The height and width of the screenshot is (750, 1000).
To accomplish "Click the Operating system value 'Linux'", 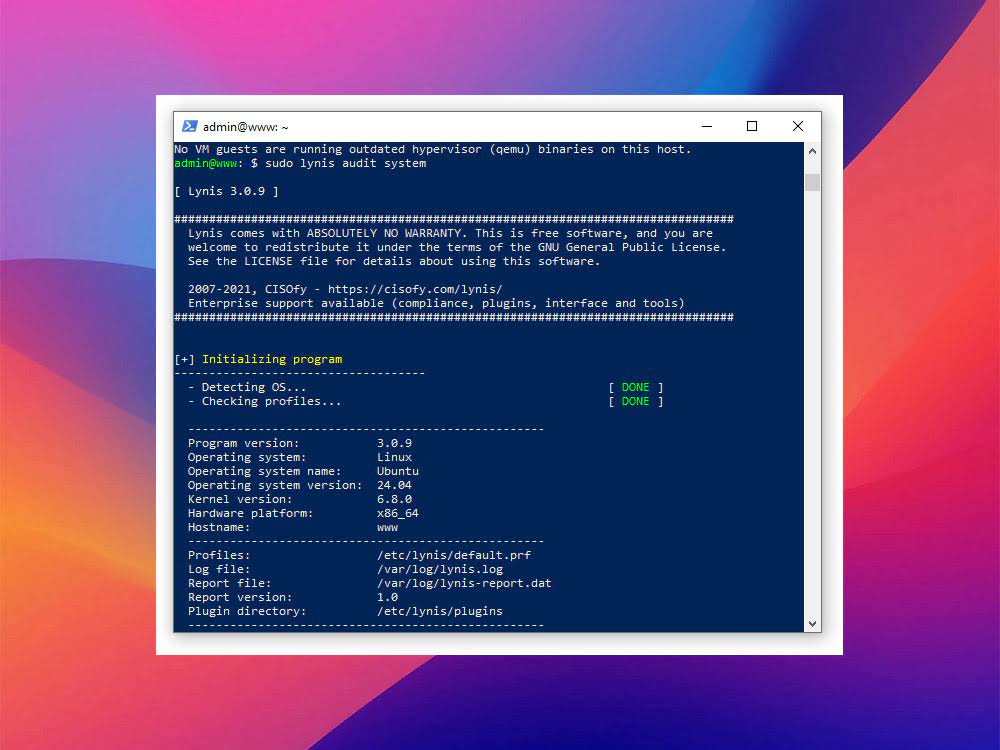I will tap(395, 457).
